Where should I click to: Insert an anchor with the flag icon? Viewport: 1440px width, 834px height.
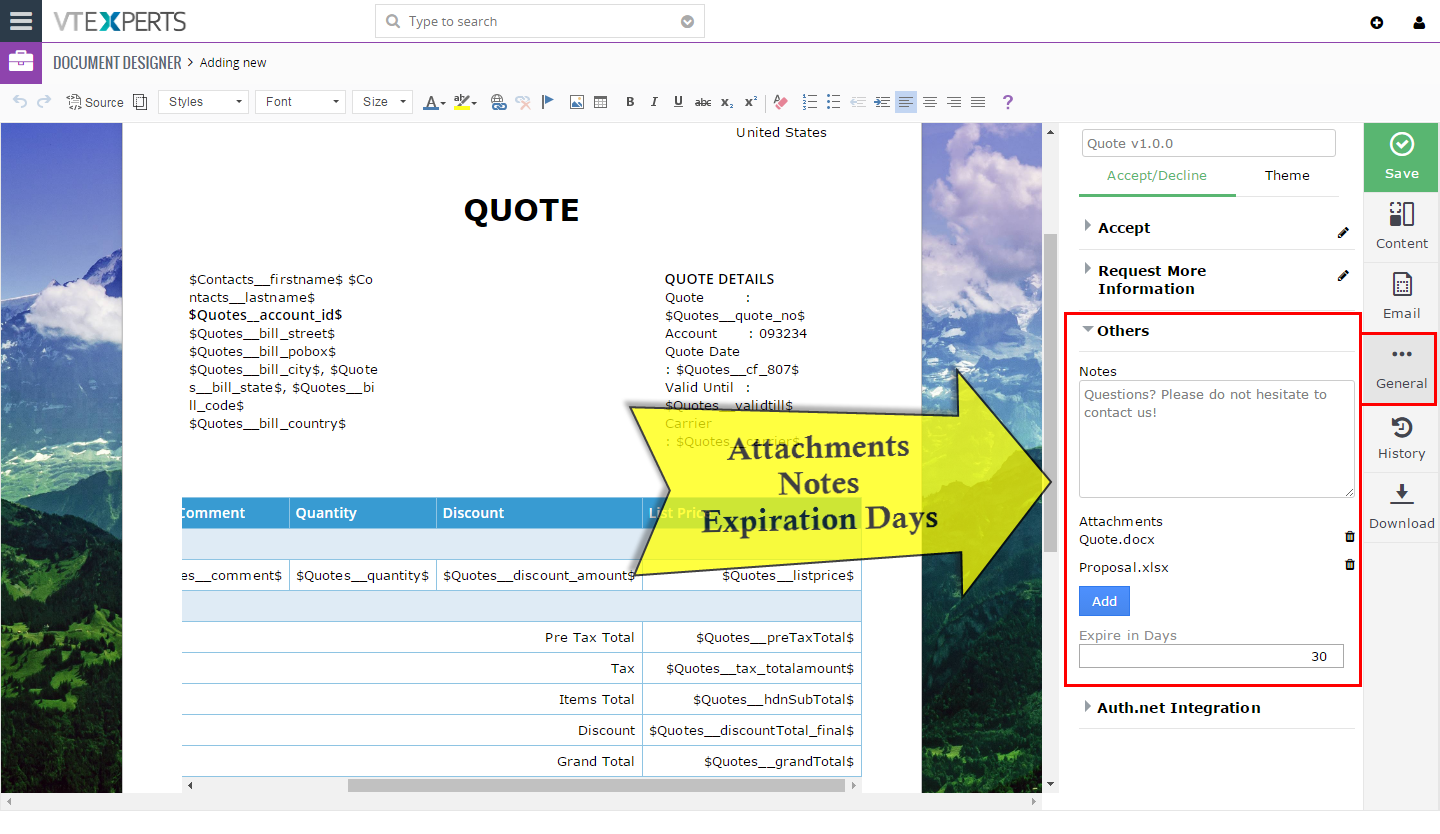tap(547, 102)
